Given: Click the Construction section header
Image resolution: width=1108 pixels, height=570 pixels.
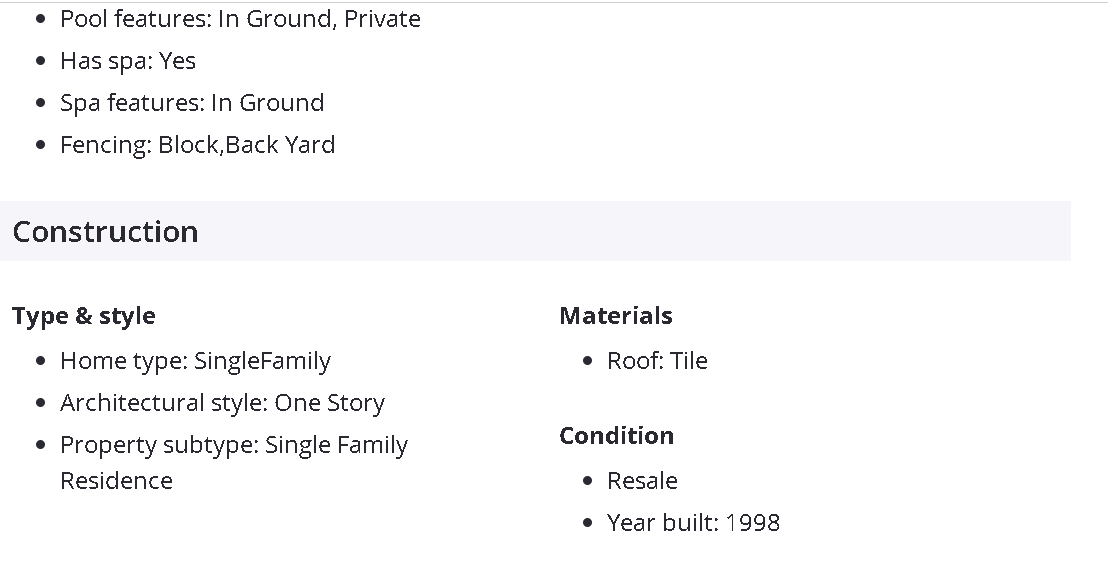Looking at the screenshot, I should [x=105, y=232].
